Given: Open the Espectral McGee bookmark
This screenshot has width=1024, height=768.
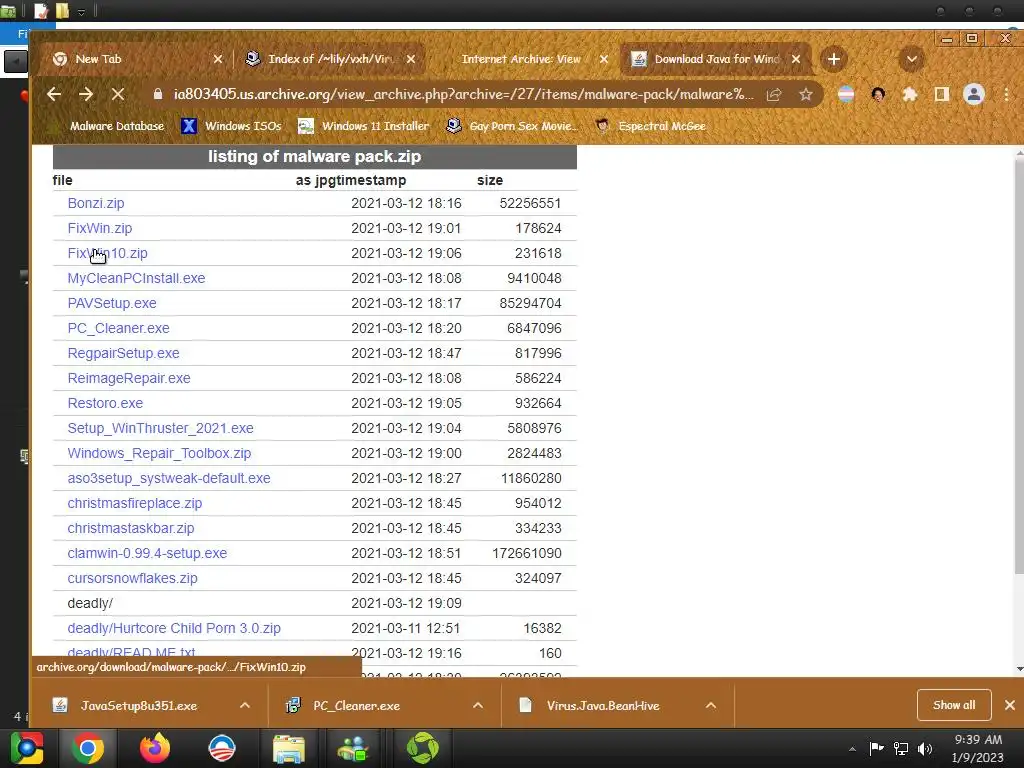Looking at the screenshot, I should point(650,126).
